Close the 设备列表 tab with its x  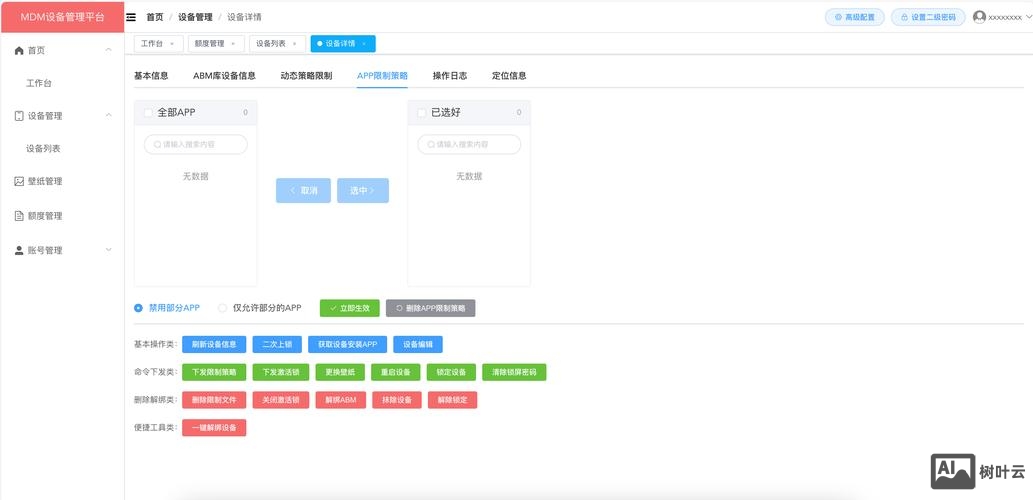tap(294, 43)
